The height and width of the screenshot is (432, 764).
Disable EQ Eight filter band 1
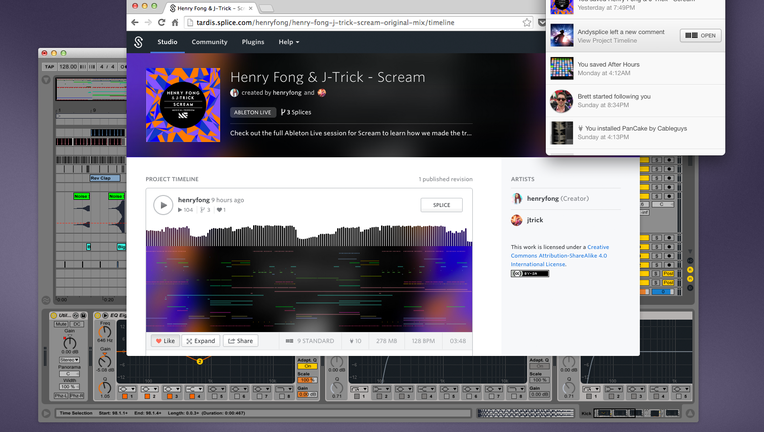[125, 396]
